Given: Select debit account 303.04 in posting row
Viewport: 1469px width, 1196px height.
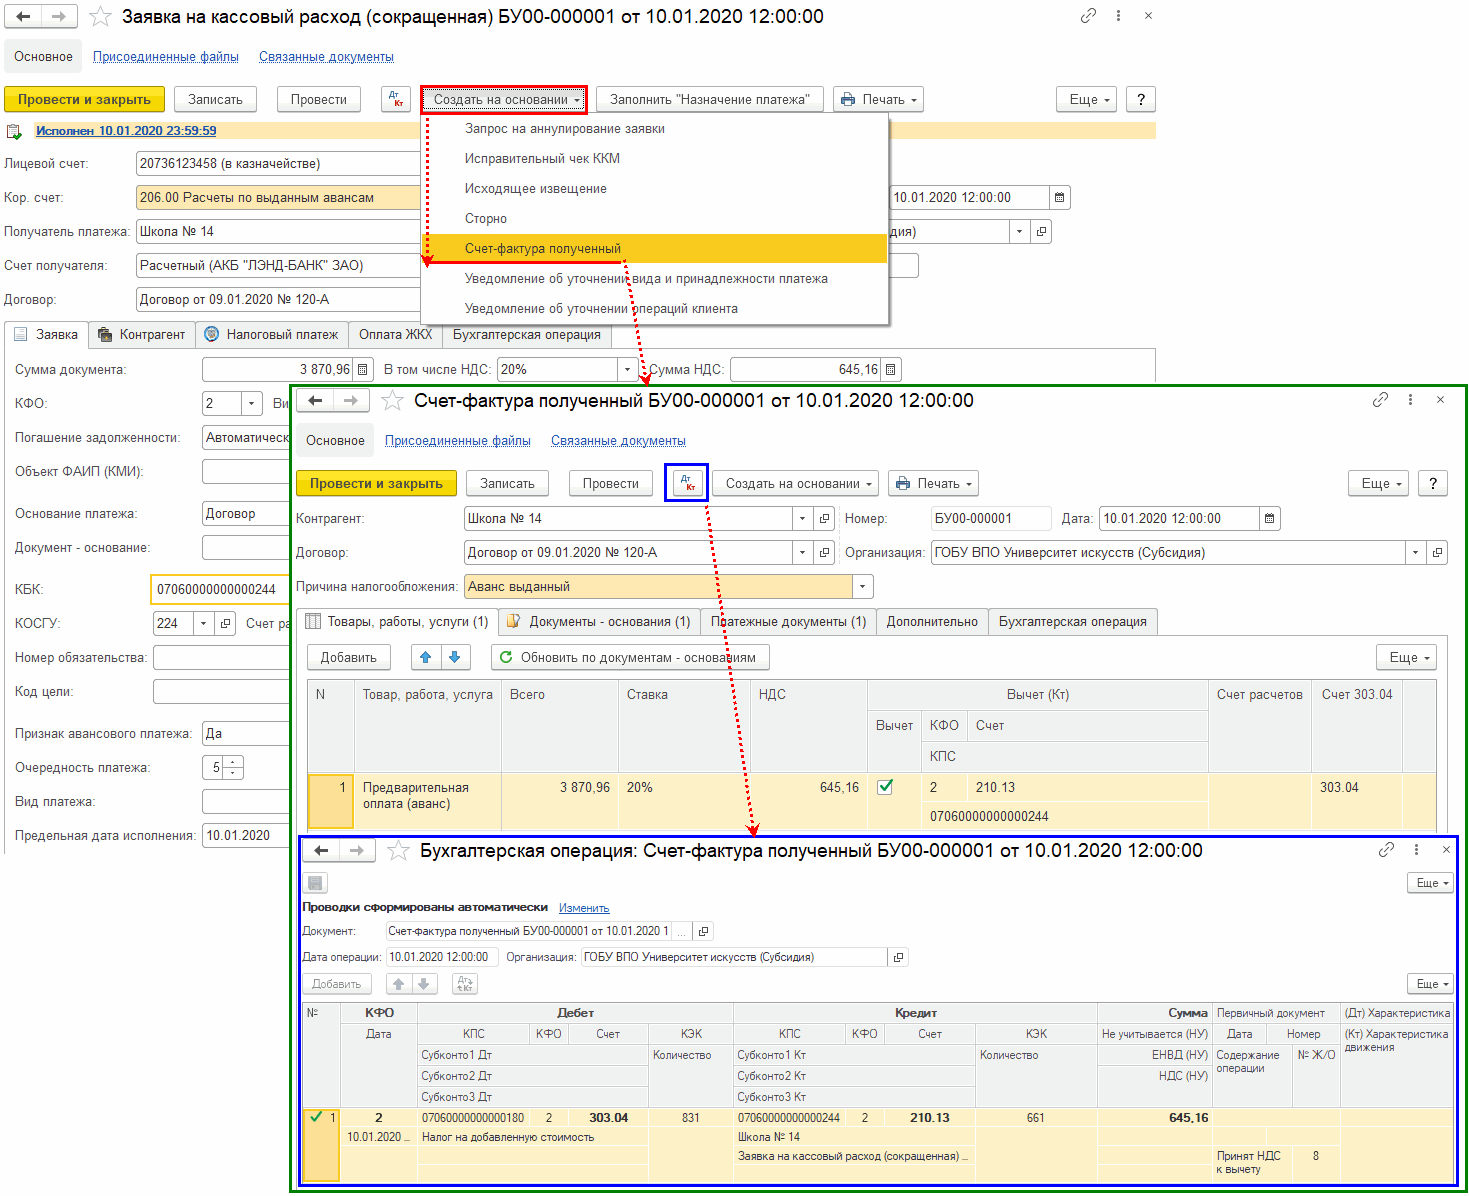Looking at the screenshot, I should tap(609, 1118).
